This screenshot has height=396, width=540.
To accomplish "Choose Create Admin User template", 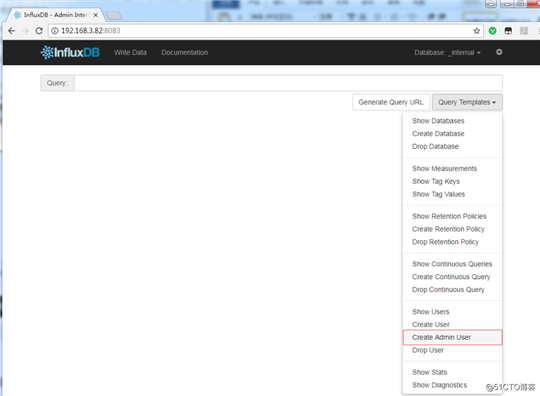I will pyautogui.click(x=453, y=337).
